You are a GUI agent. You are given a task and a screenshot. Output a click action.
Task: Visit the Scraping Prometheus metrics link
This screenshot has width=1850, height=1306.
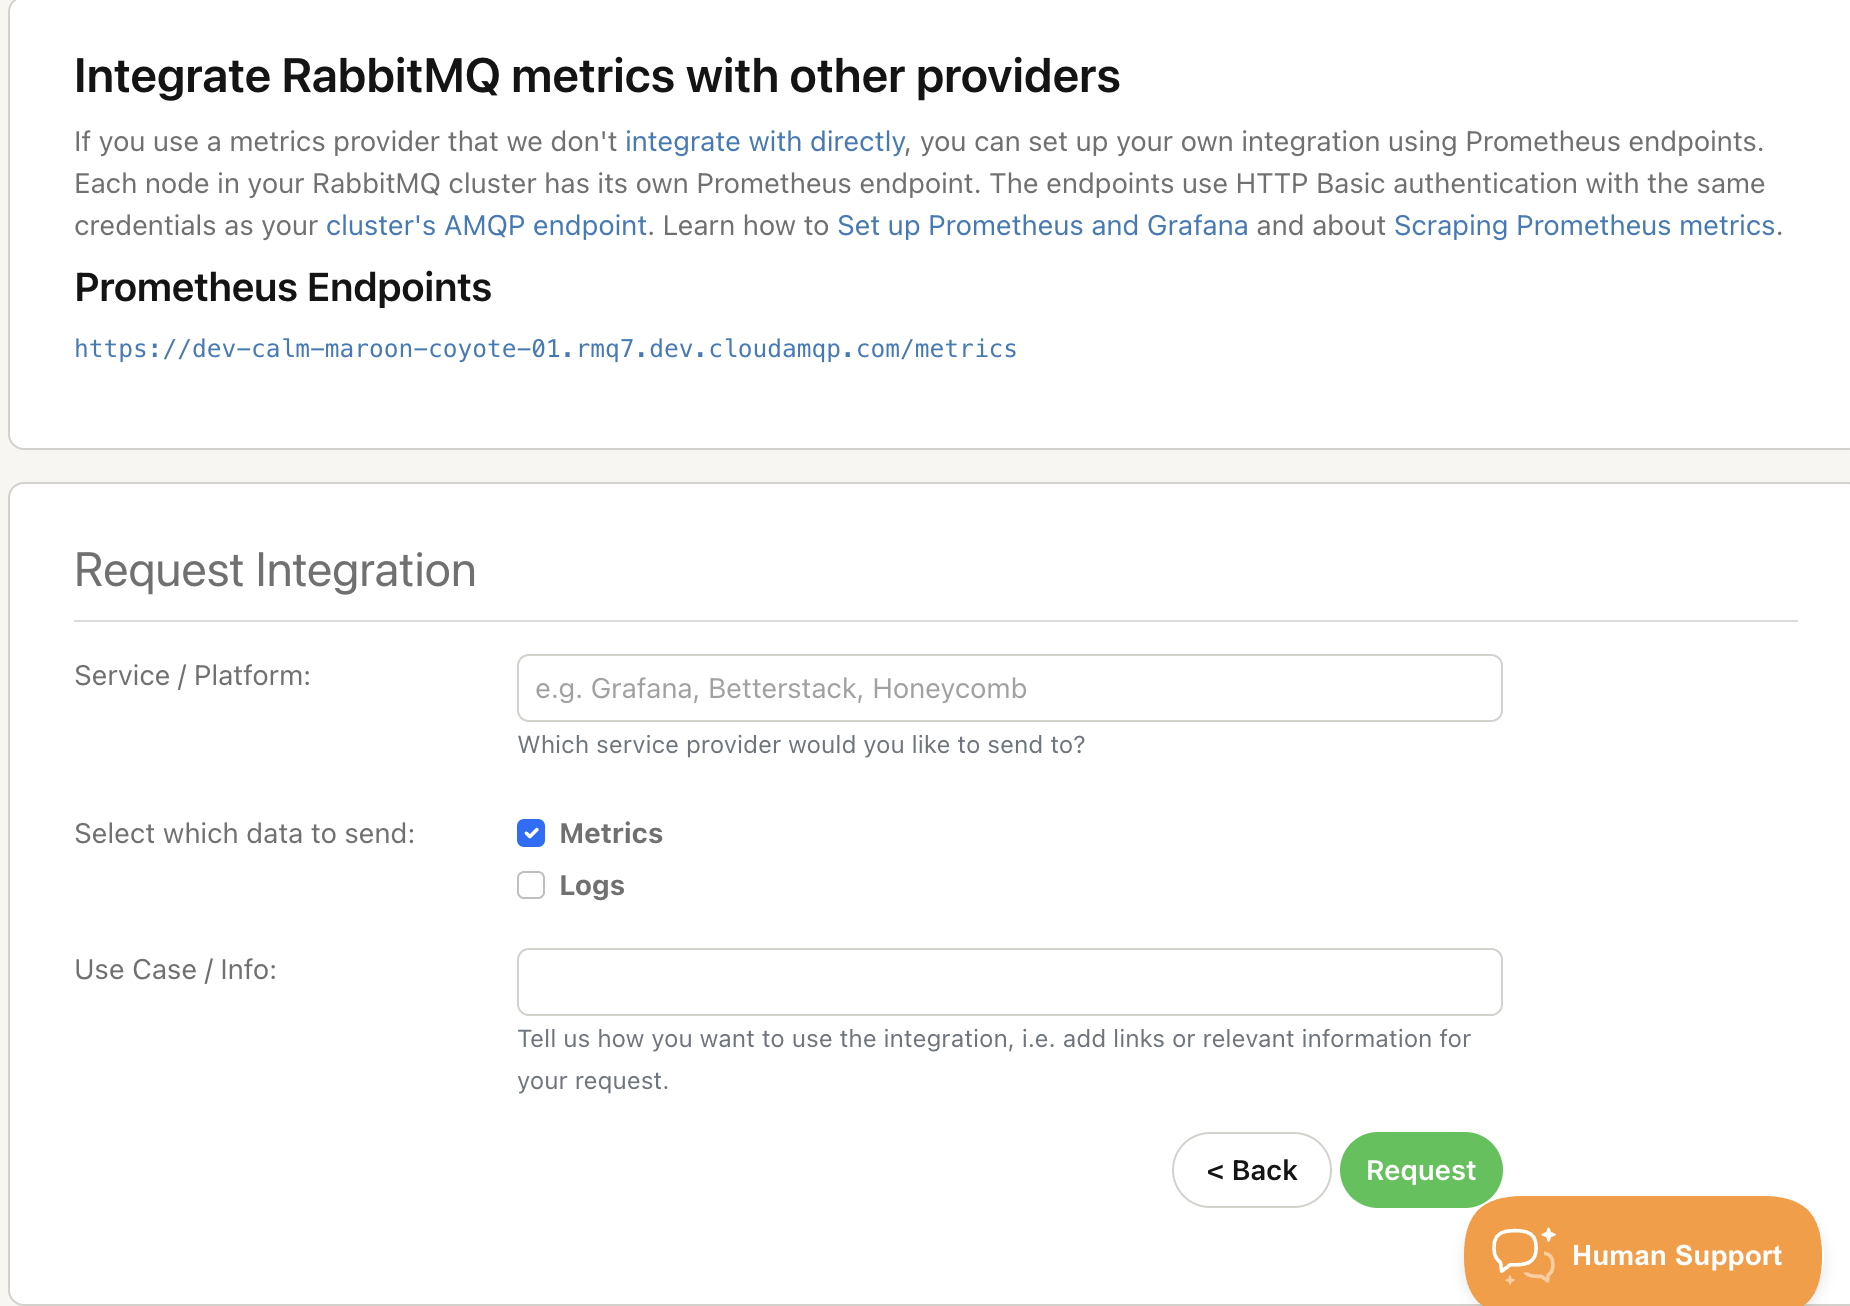1584,226
